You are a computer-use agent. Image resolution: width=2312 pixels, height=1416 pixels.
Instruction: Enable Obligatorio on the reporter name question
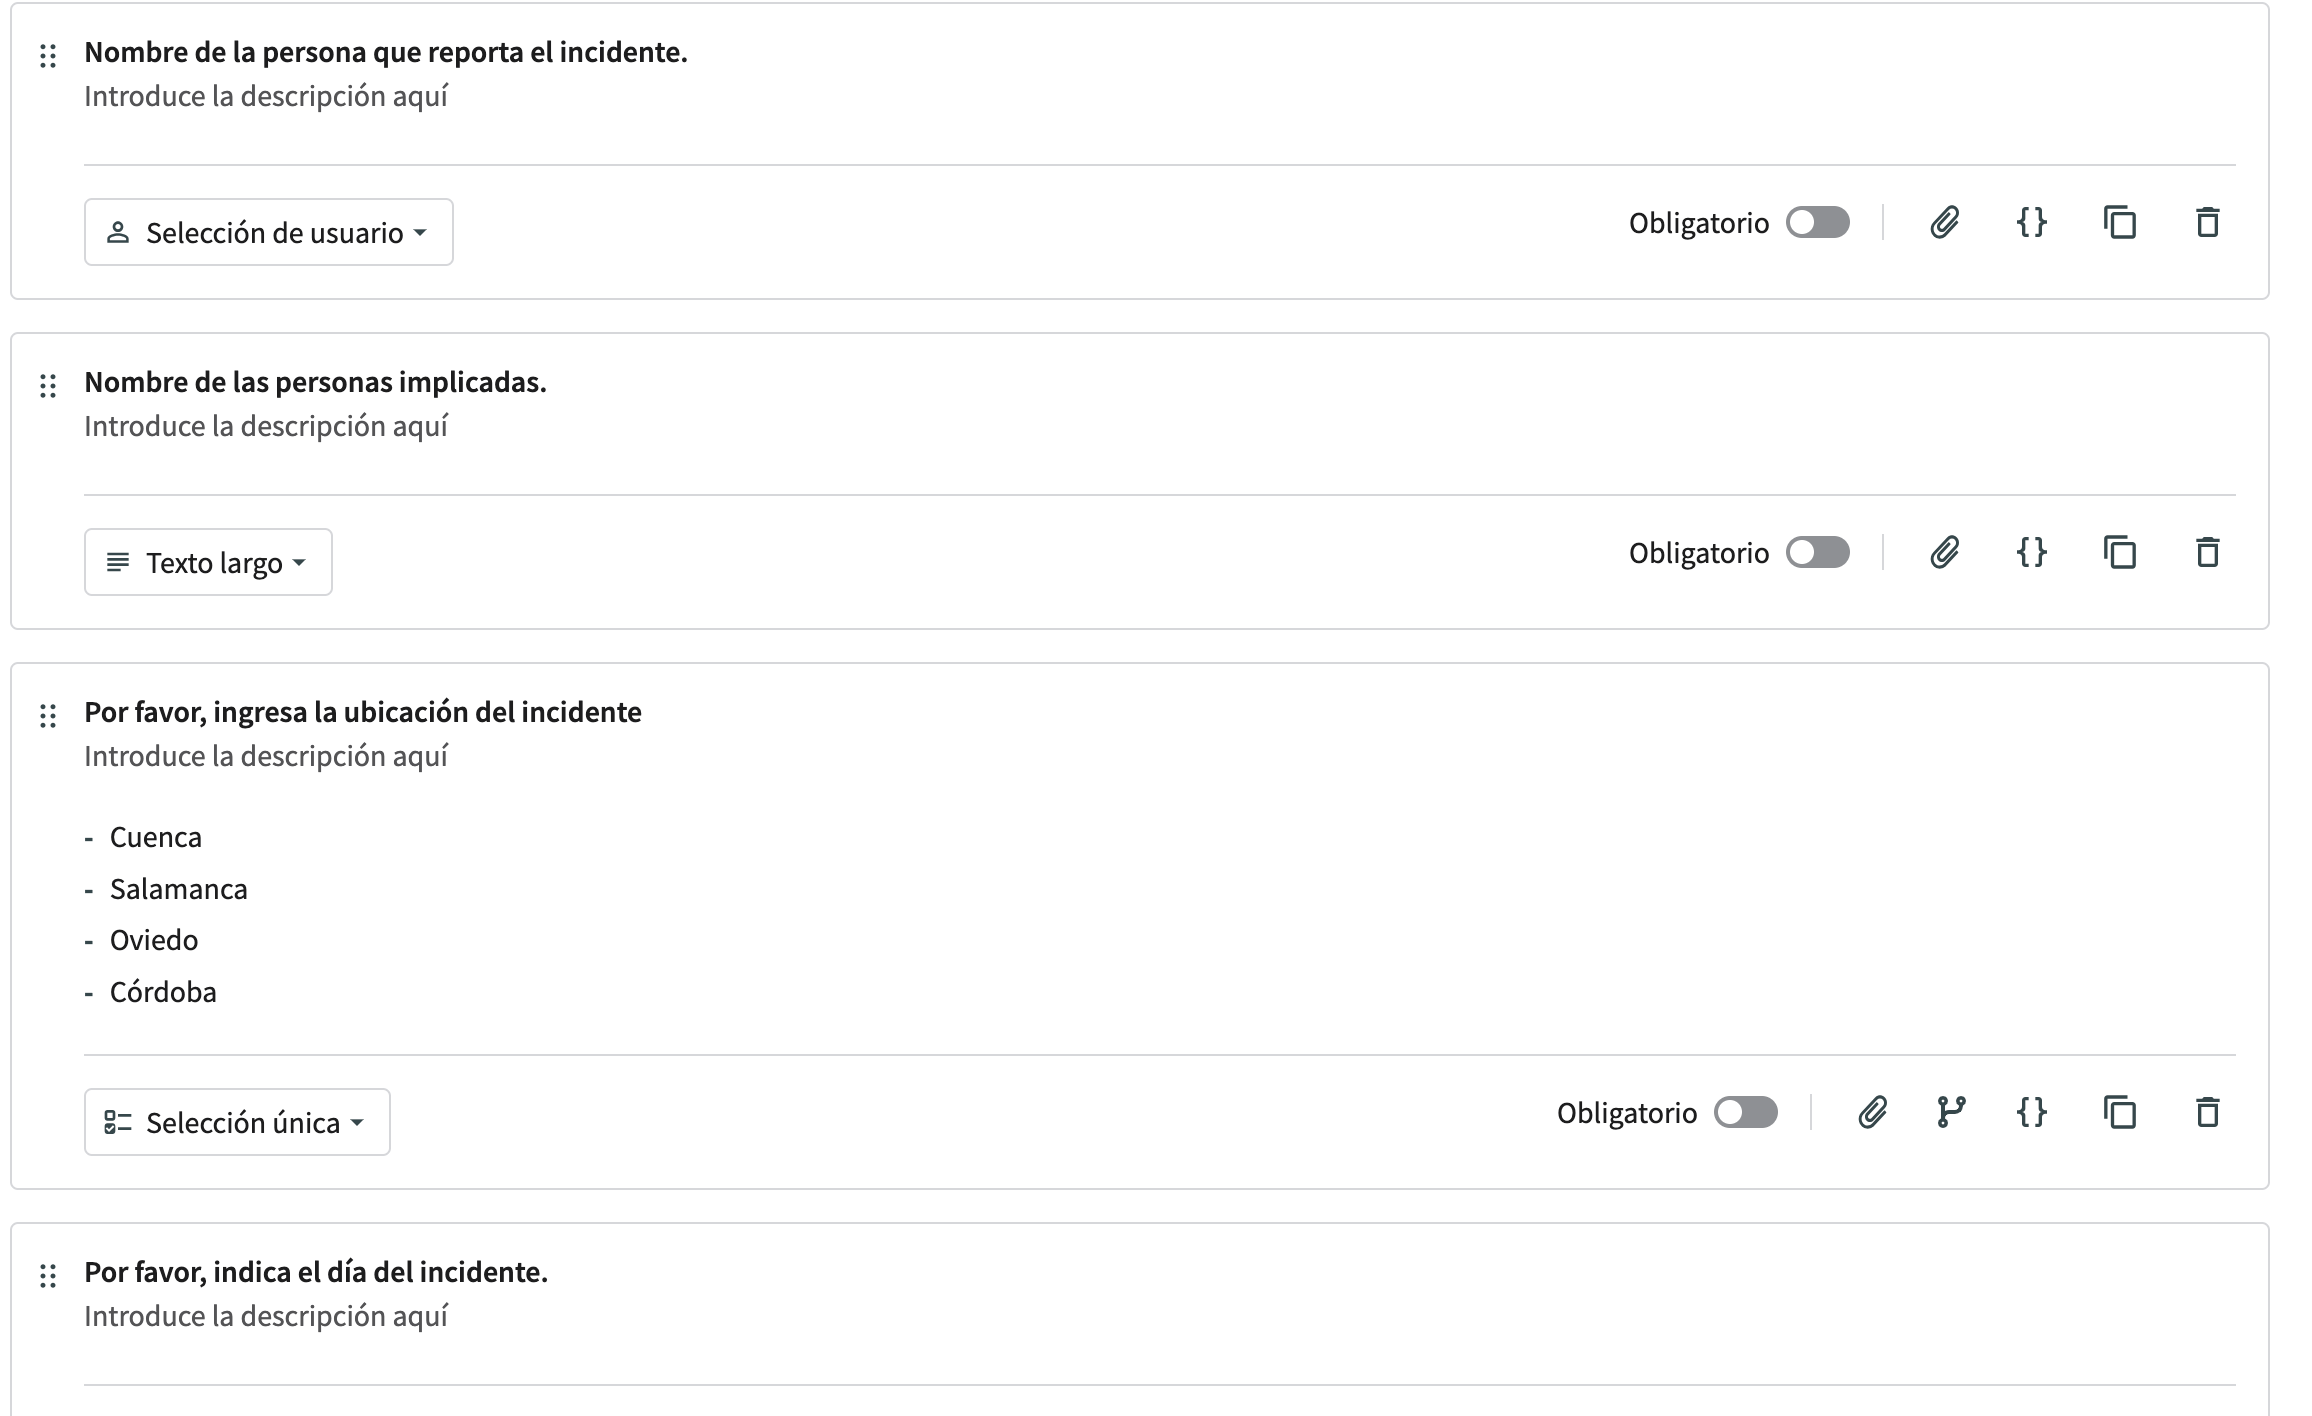[x=1818, y=223]
